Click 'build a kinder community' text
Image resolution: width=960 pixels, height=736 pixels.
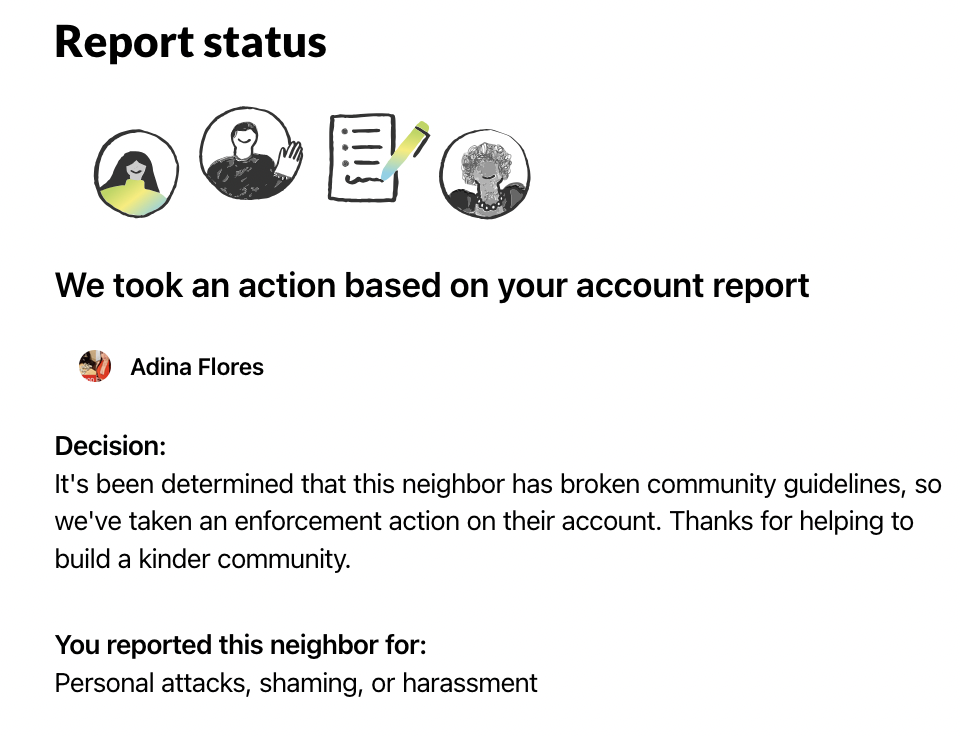click(x=203, y=559)
